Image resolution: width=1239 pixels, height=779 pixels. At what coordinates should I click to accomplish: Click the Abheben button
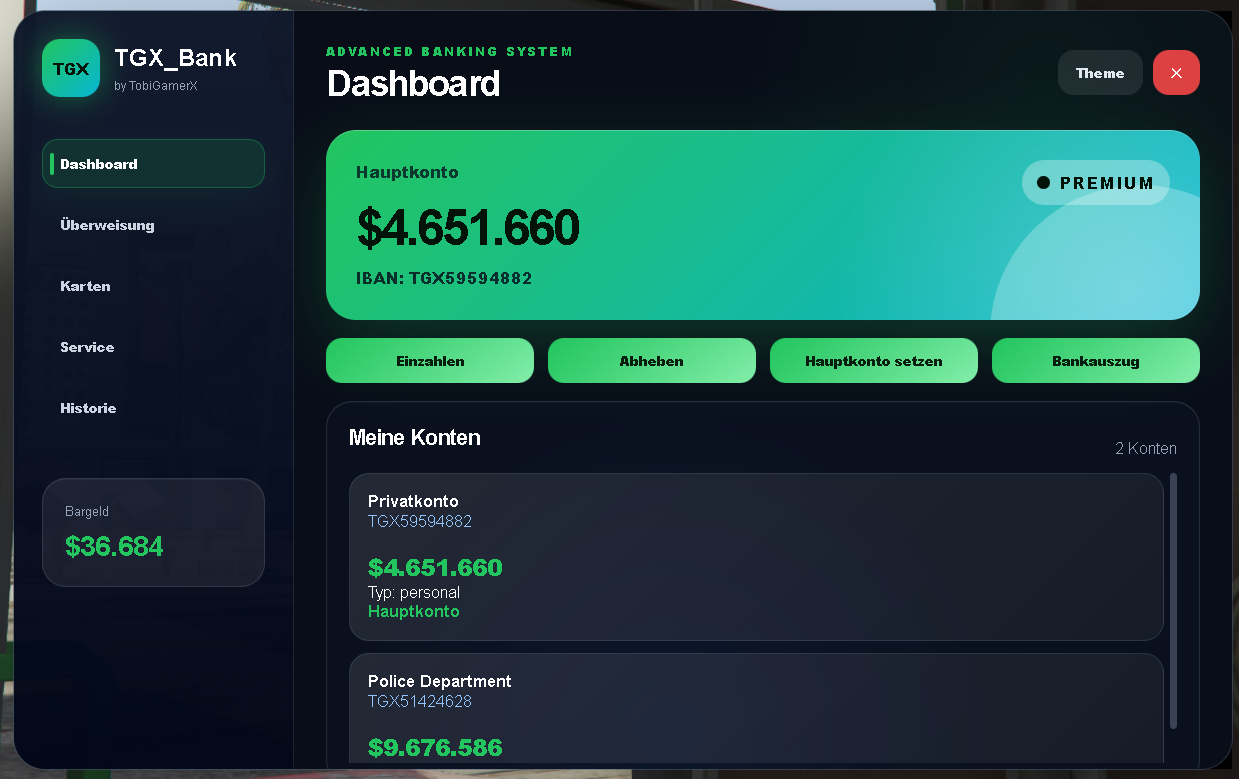pyautogui.click(x=652, y=361)
